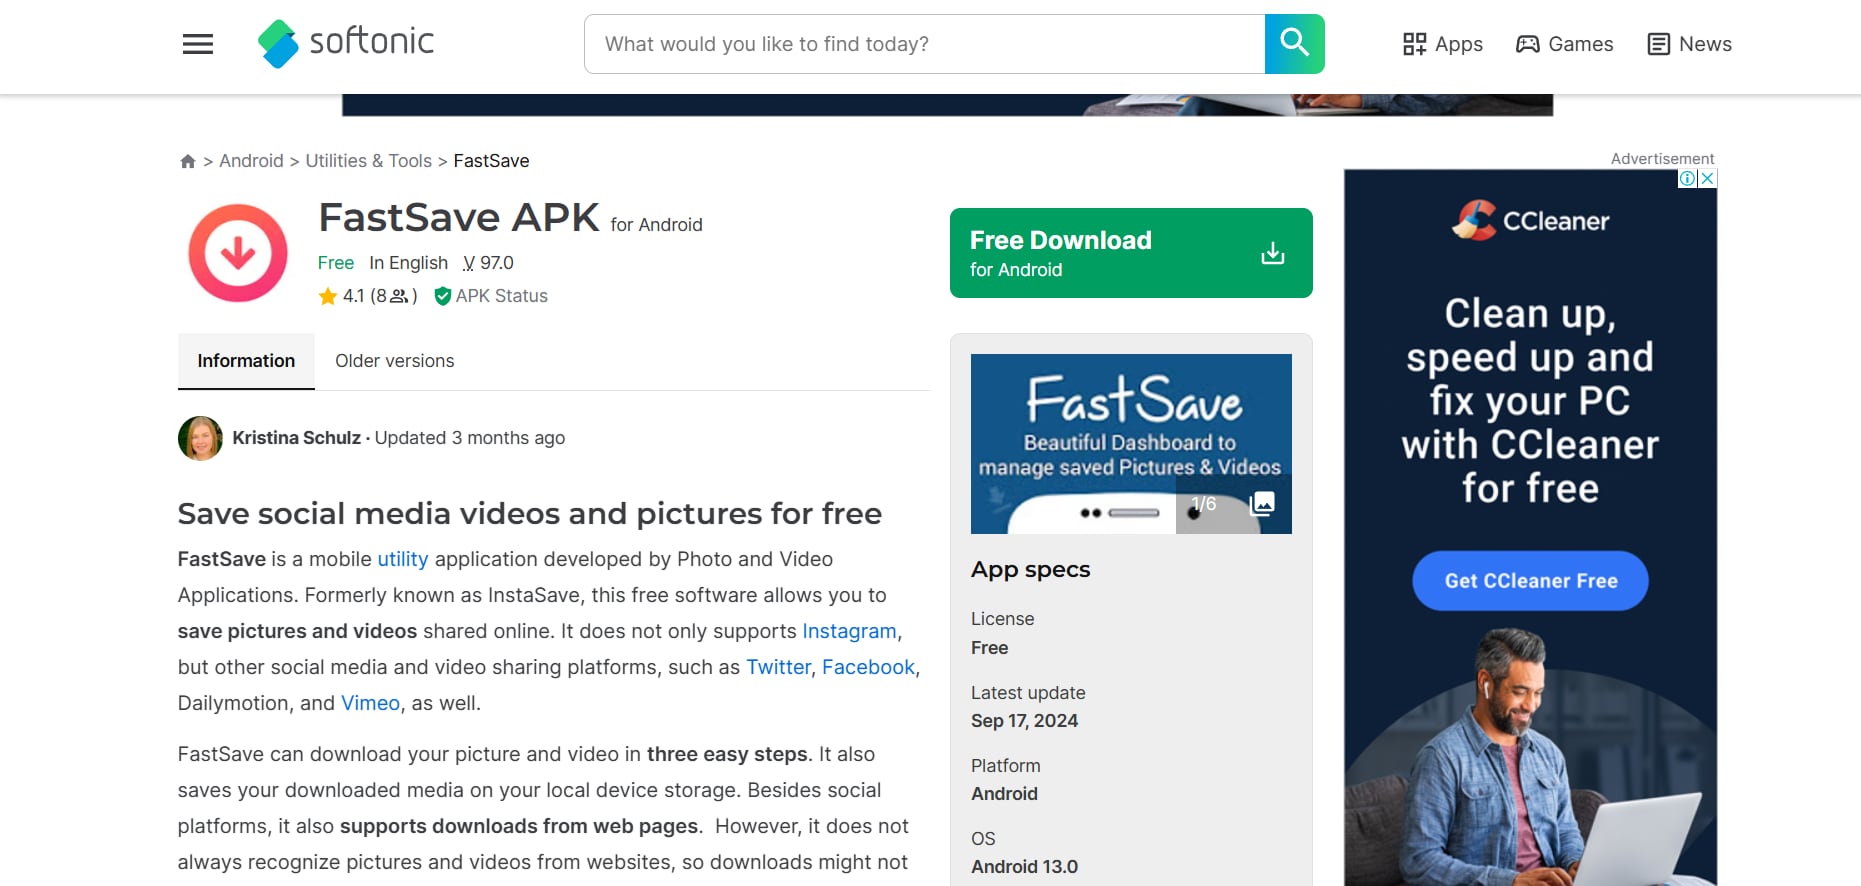Click Kristina Schulz author avatar

point(200,438)
